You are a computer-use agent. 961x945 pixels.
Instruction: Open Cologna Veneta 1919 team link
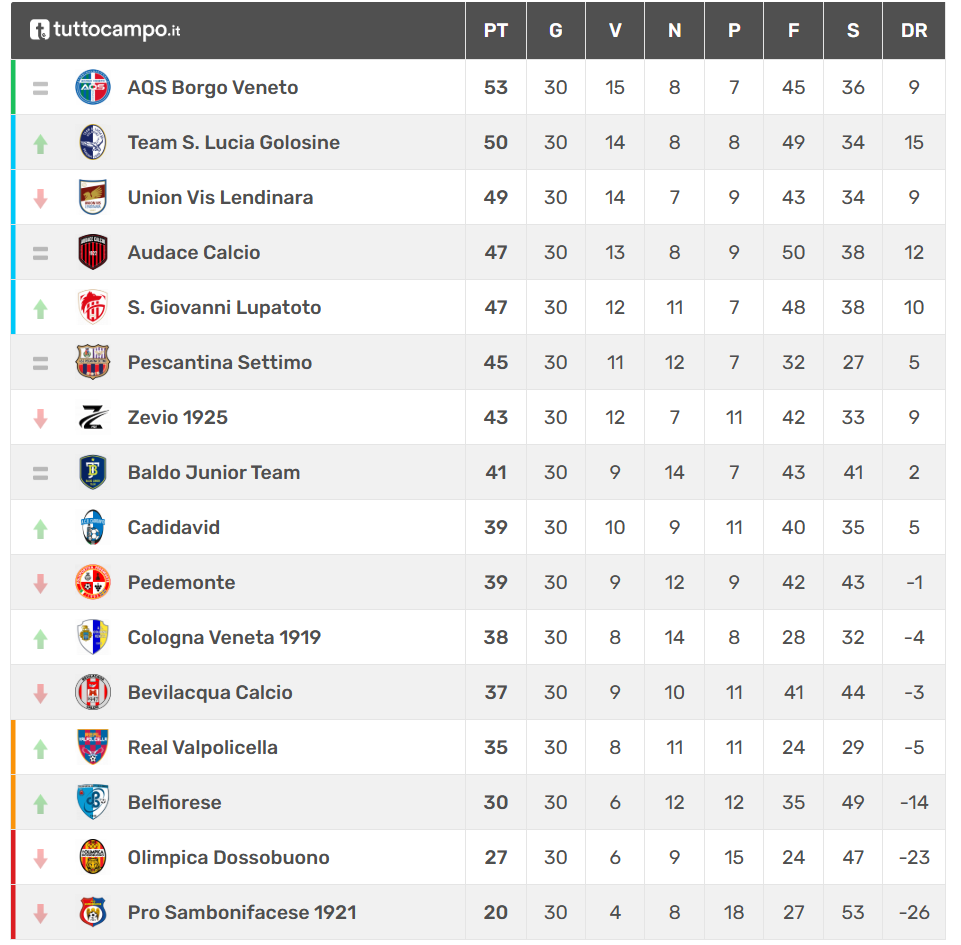pyautogui.click(x=224, y=637)
